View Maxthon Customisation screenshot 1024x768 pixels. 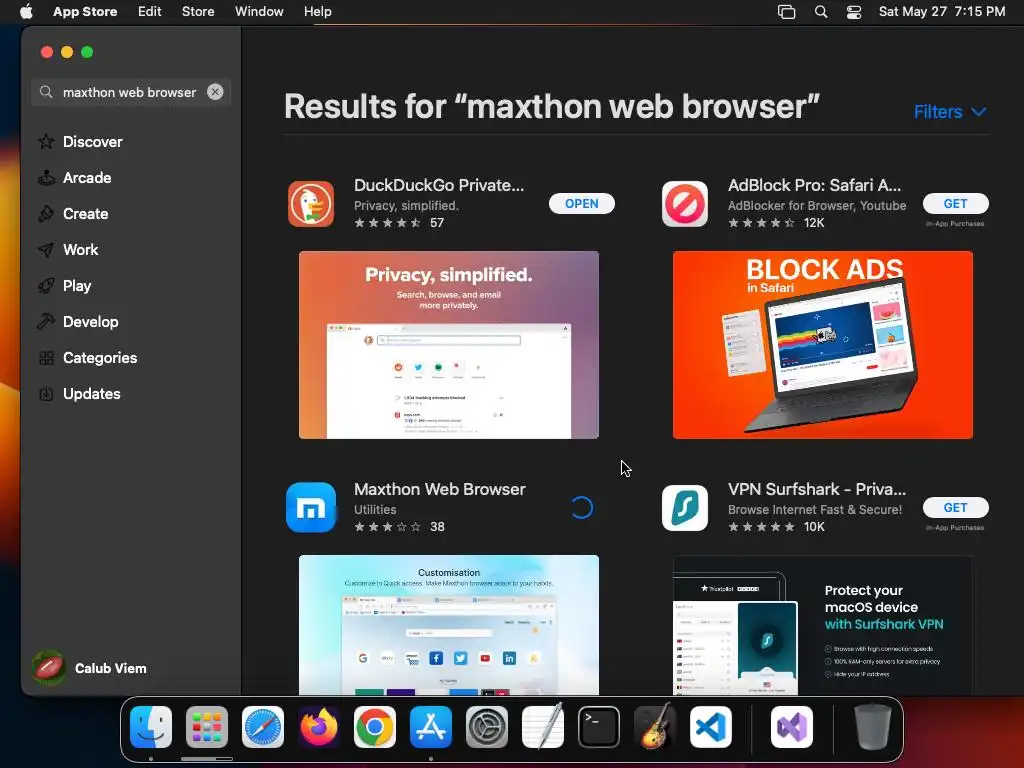click(x=449, y=625)
